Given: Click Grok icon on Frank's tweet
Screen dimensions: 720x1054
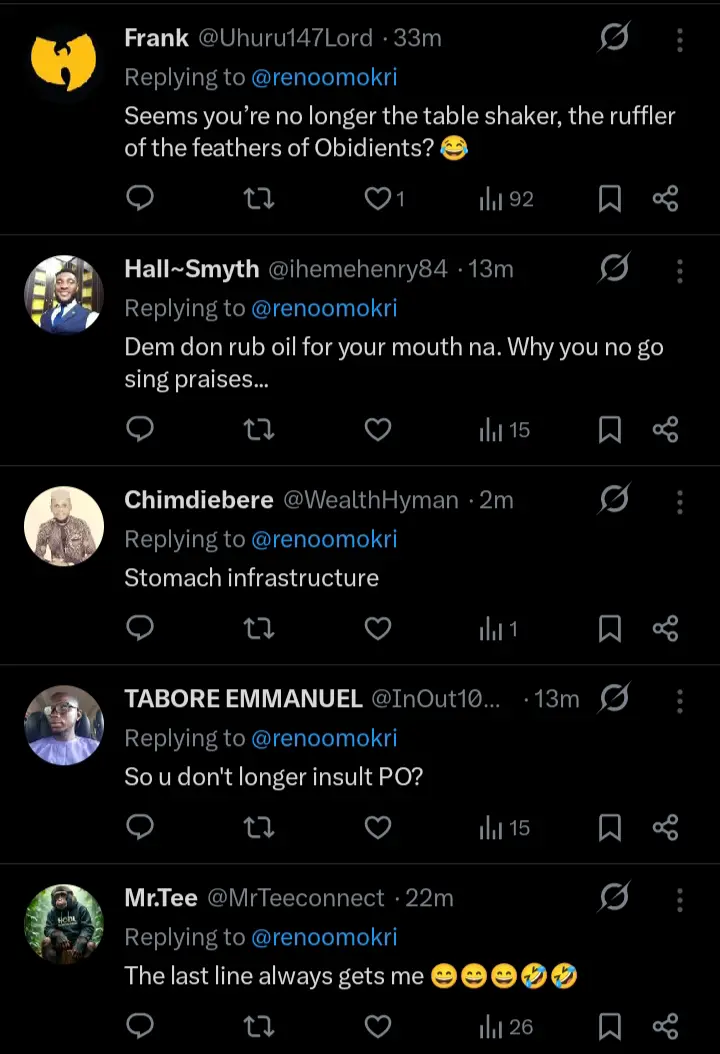Looking at the screenshot, I should click(x=614, y=39).
